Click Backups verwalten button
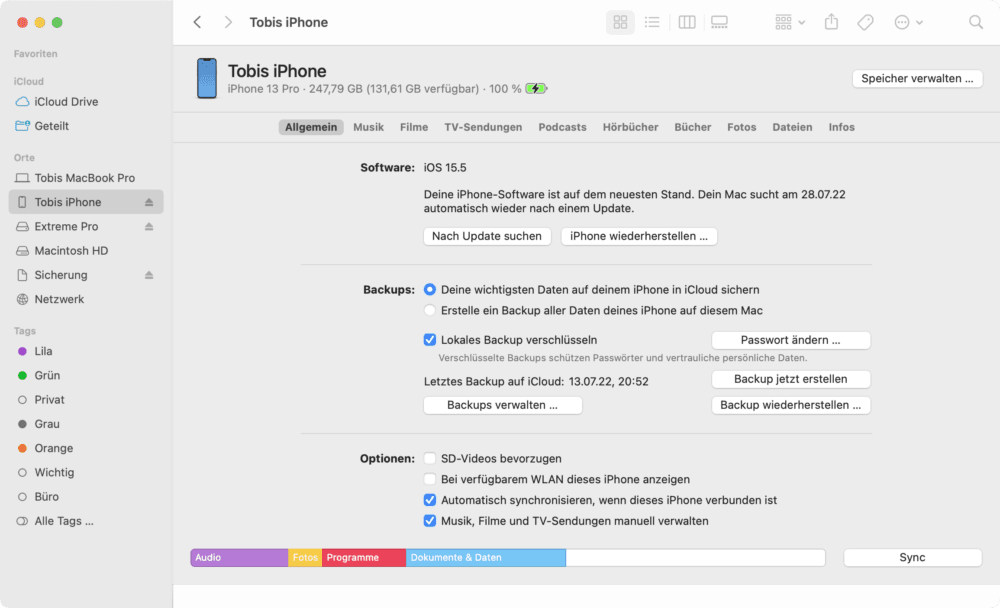 503,405
